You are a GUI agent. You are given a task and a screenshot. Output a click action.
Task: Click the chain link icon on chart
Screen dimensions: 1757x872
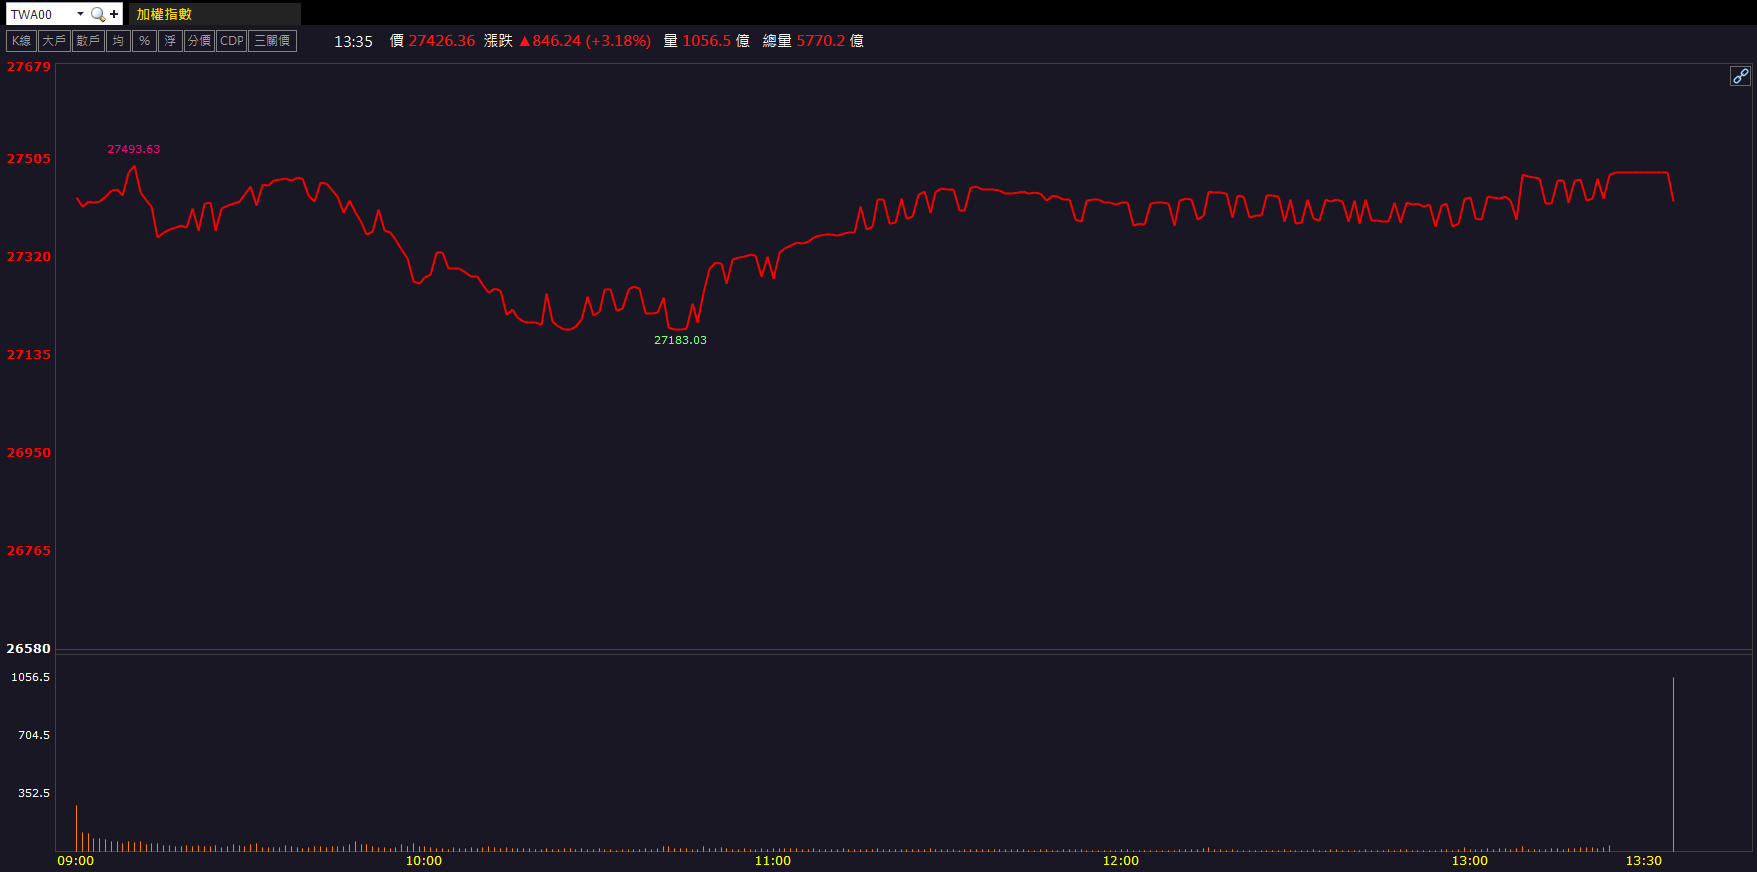tap(1740, 76)
